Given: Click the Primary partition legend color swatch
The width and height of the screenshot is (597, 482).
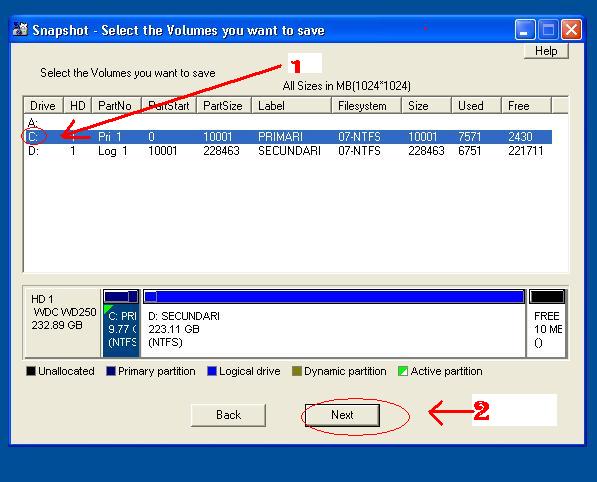Looking at the screenshot, I should point(111,371).
